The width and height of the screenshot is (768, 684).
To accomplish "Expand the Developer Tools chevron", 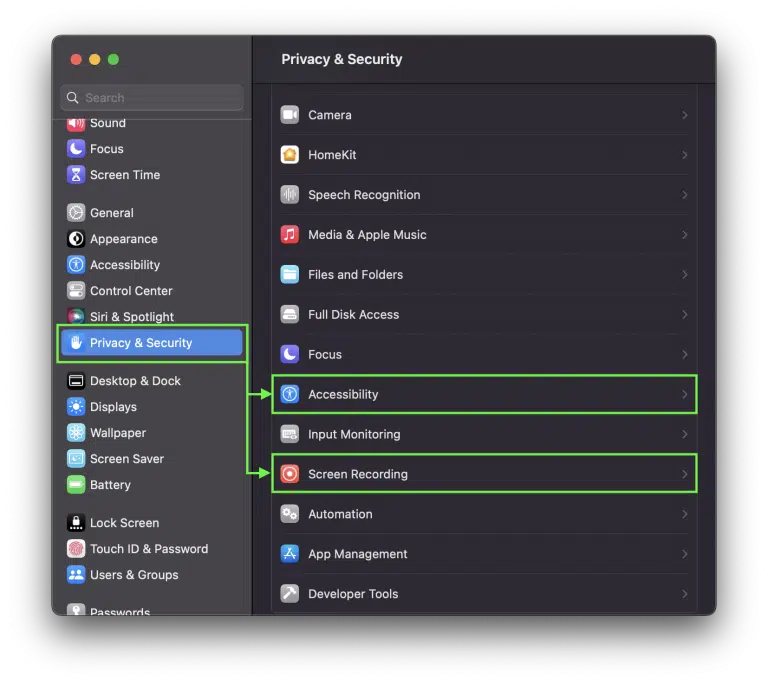I will [x=685, y=594].
